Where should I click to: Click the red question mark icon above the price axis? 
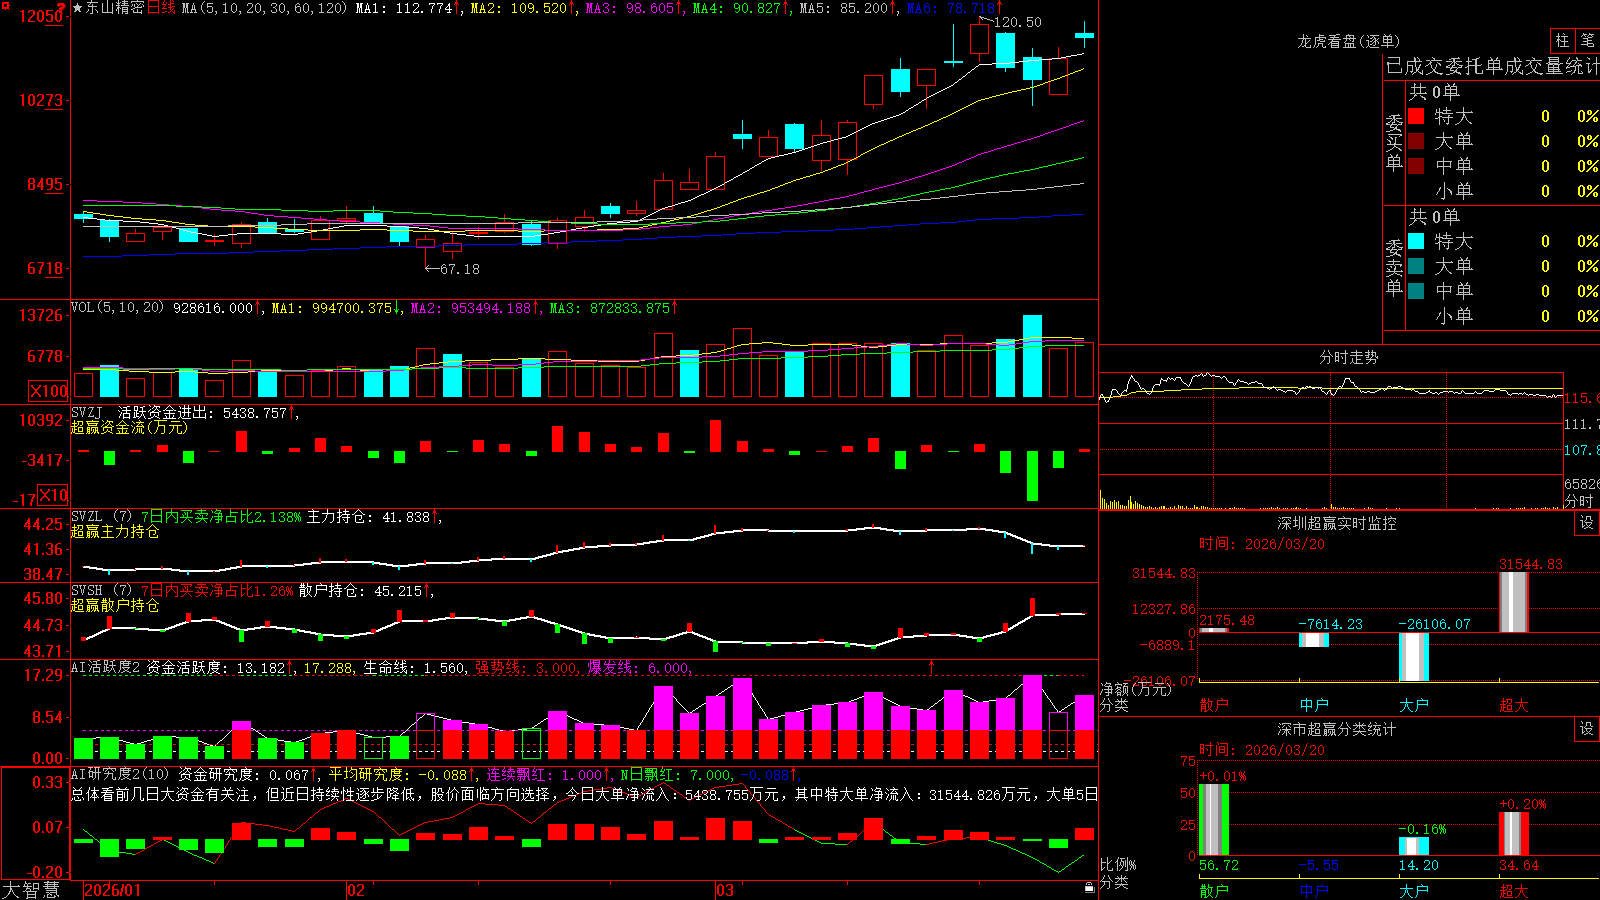pyautogui.click(x=62, y=7)
